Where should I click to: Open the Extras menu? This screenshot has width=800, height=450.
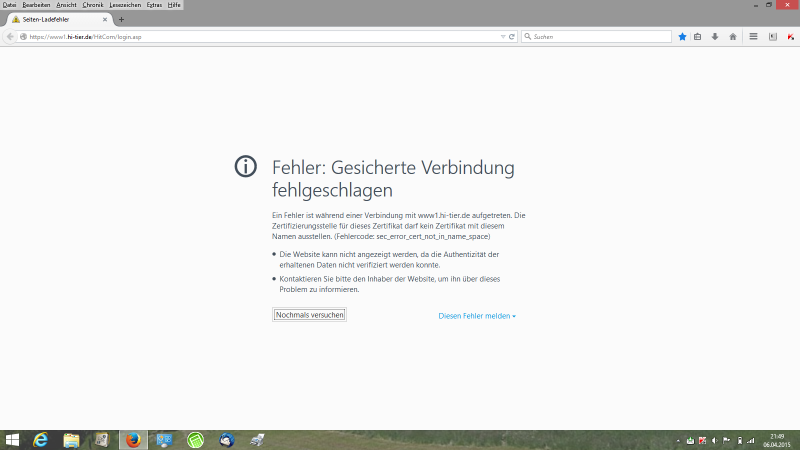(154, 5)
